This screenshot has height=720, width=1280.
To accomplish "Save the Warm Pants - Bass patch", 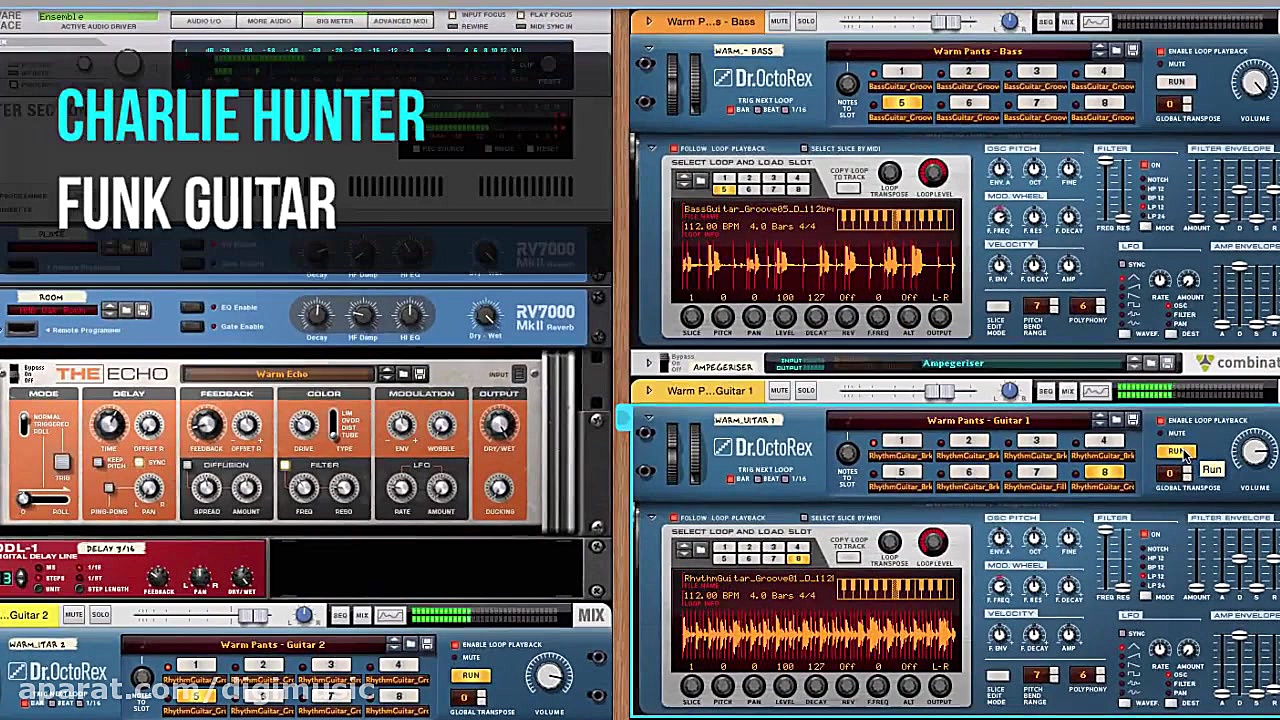I will click(1132, 51).
